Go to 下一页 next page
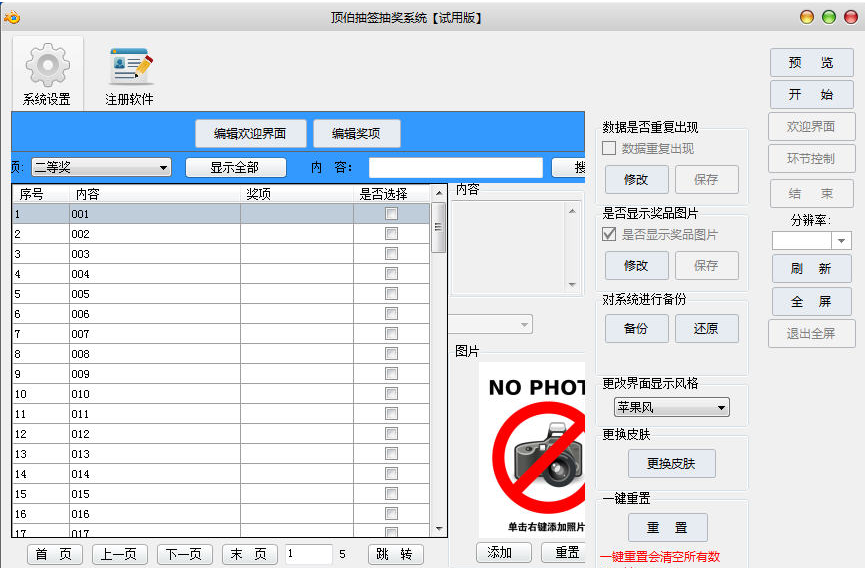865x568 pixels. pyautogui.click(x=184, y=554)
